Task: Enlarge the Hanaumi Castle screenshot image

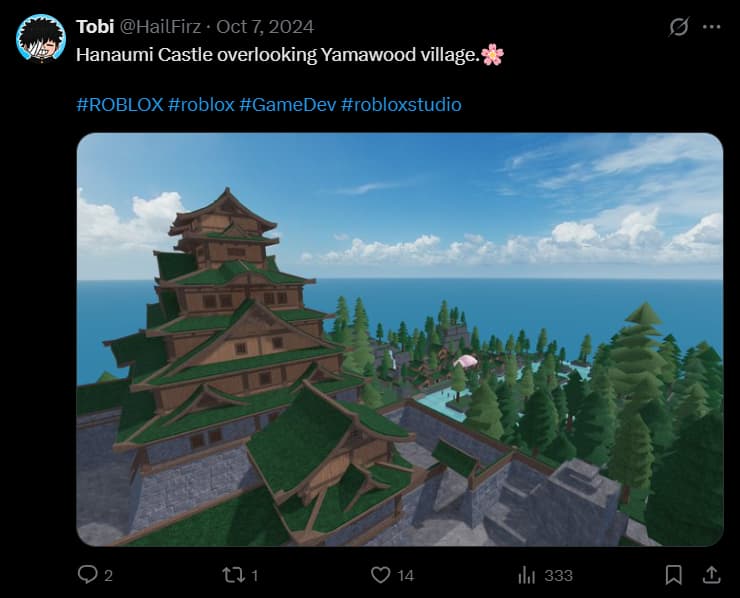Action: (x=400, y=339)
